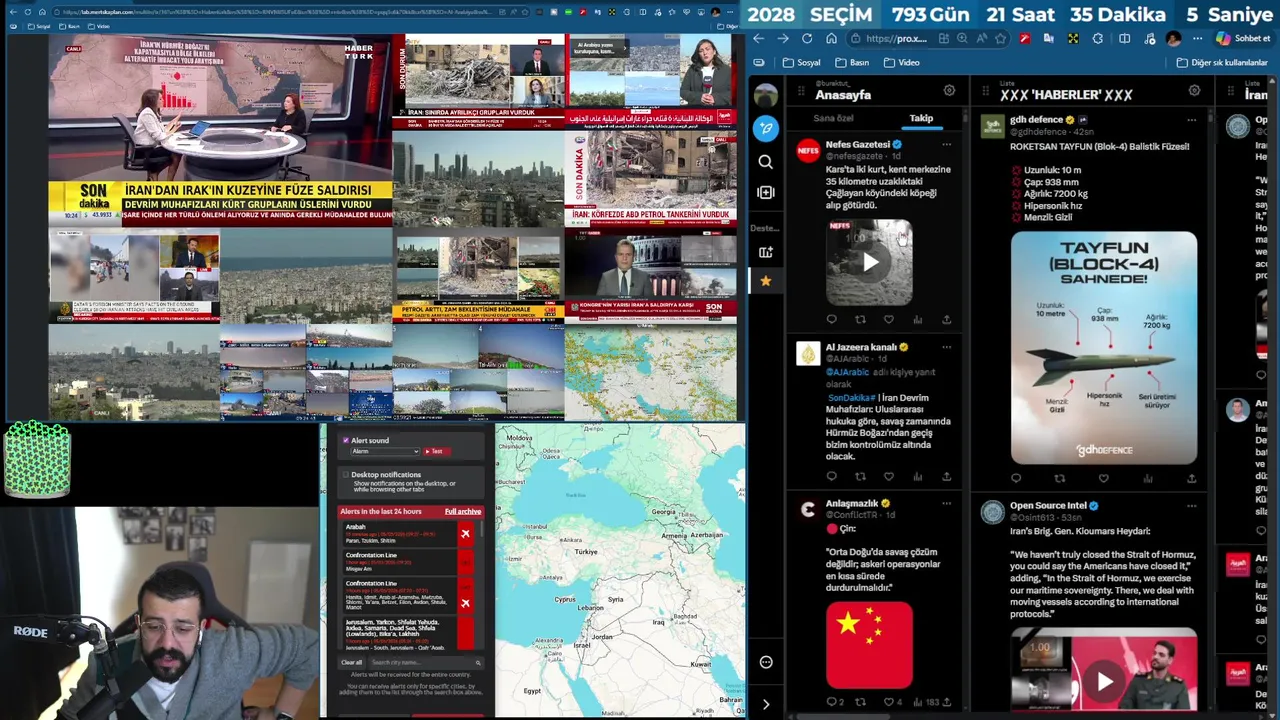Open Anasayfa column settings gear
Image resolution: width=1280 pixels, height=720 pixels.
point(949,91)
